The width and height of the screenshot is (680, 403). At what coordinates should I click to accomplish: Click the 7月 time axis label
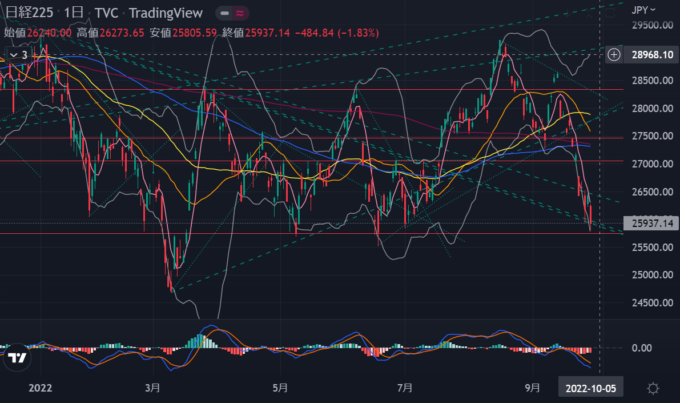tap(406, 387)
